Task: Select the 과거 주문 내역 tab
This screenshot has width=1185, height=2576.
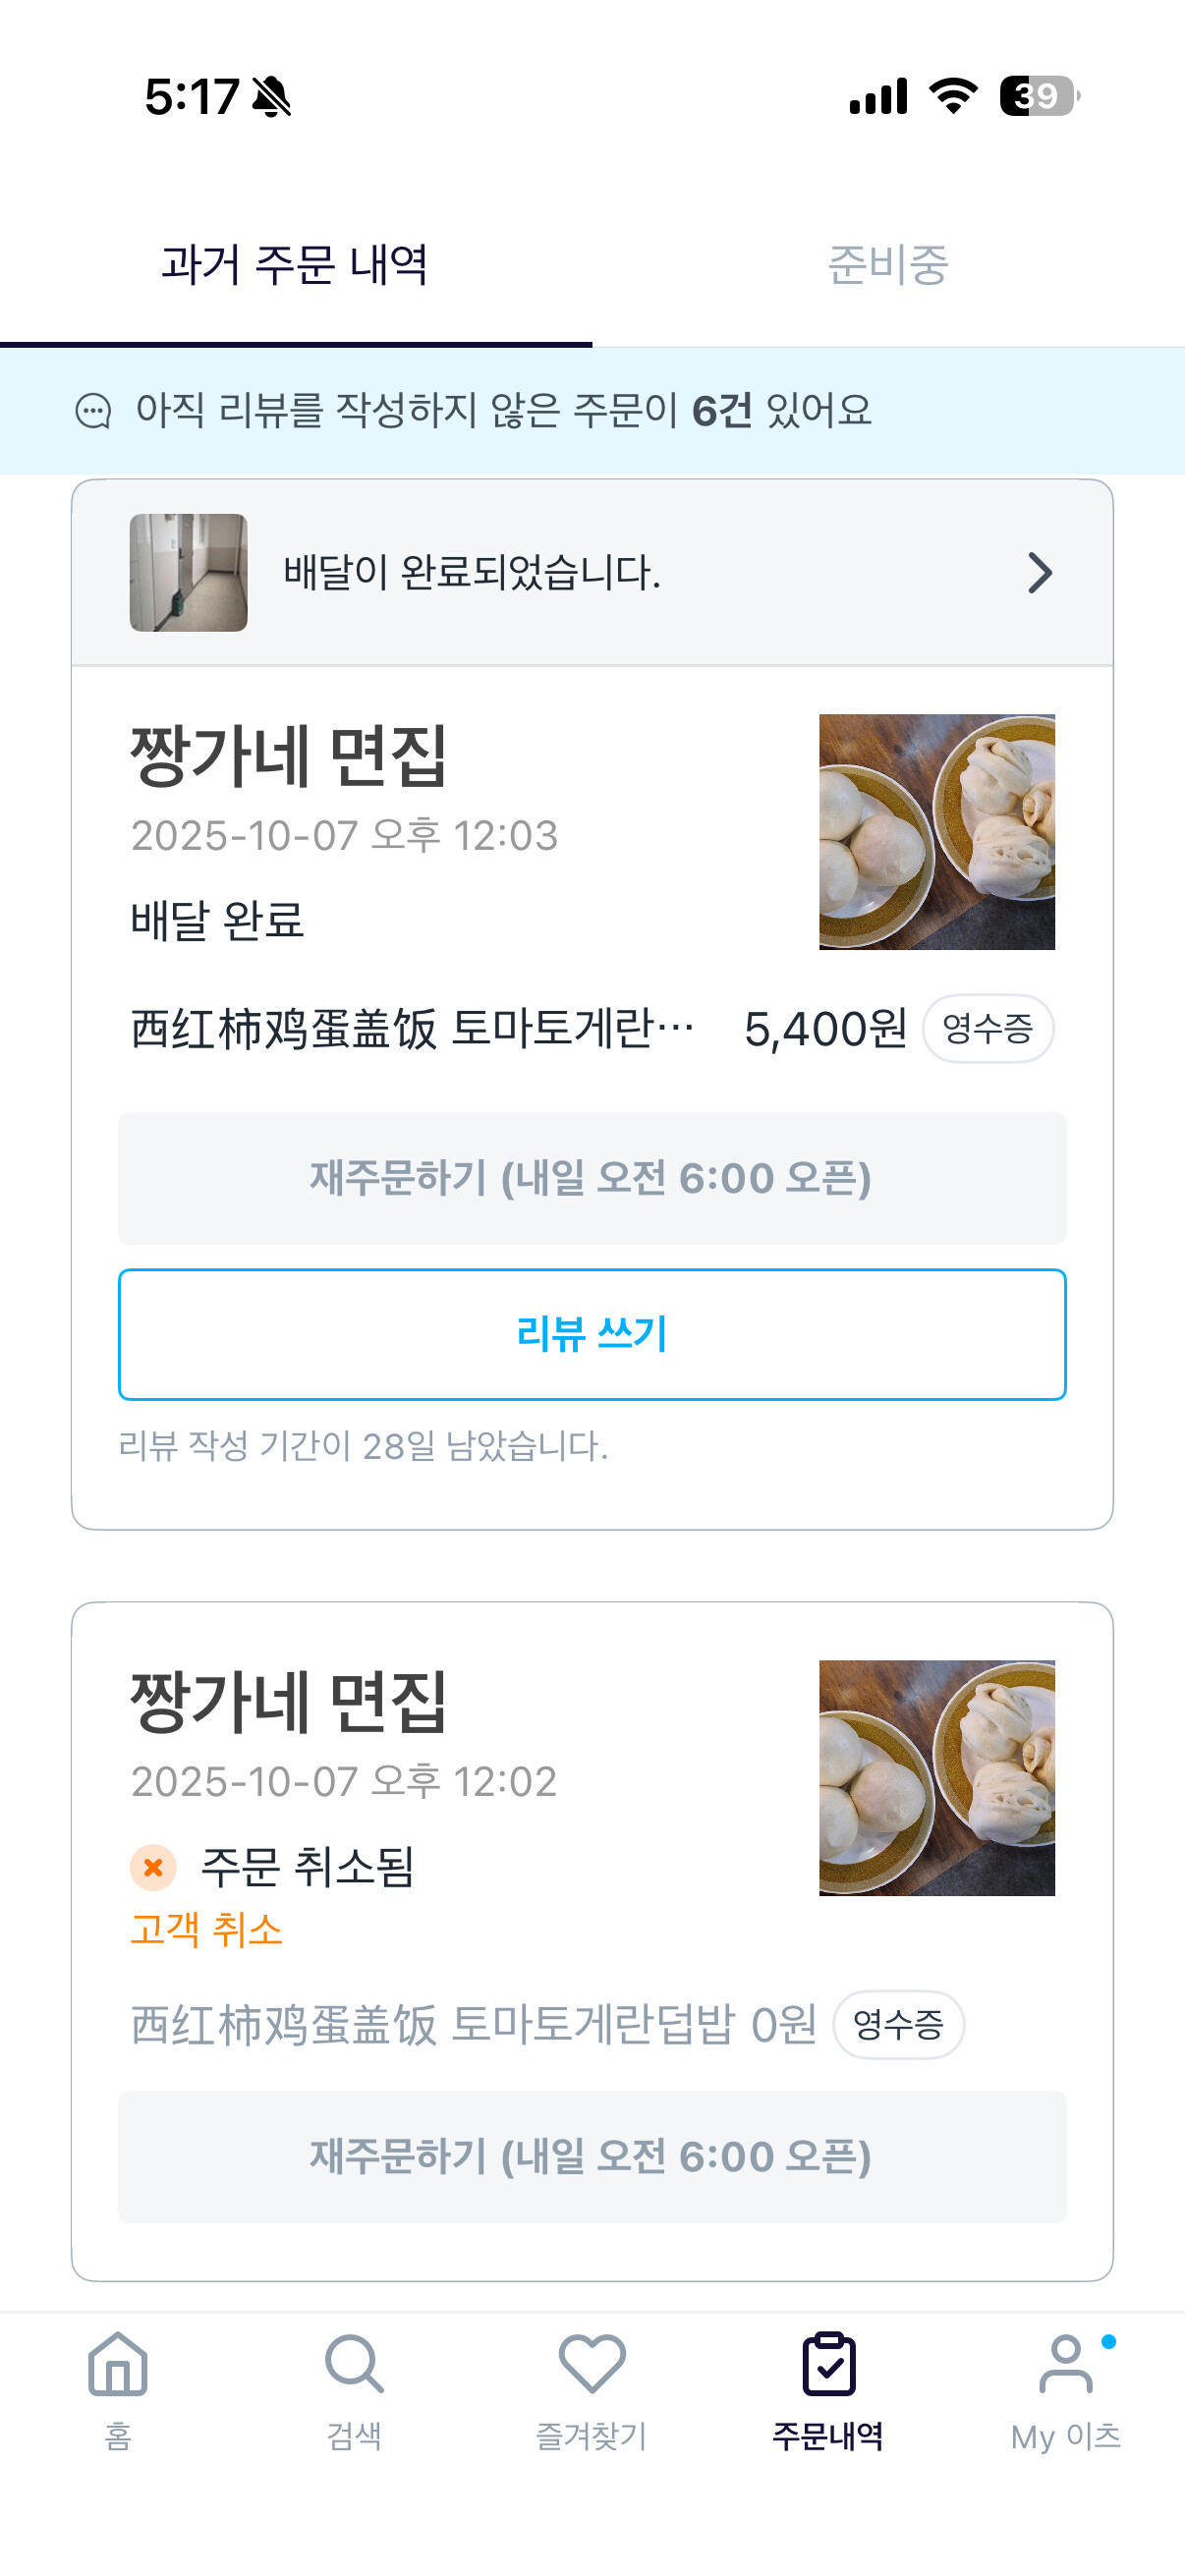Action: coord(295,265)
